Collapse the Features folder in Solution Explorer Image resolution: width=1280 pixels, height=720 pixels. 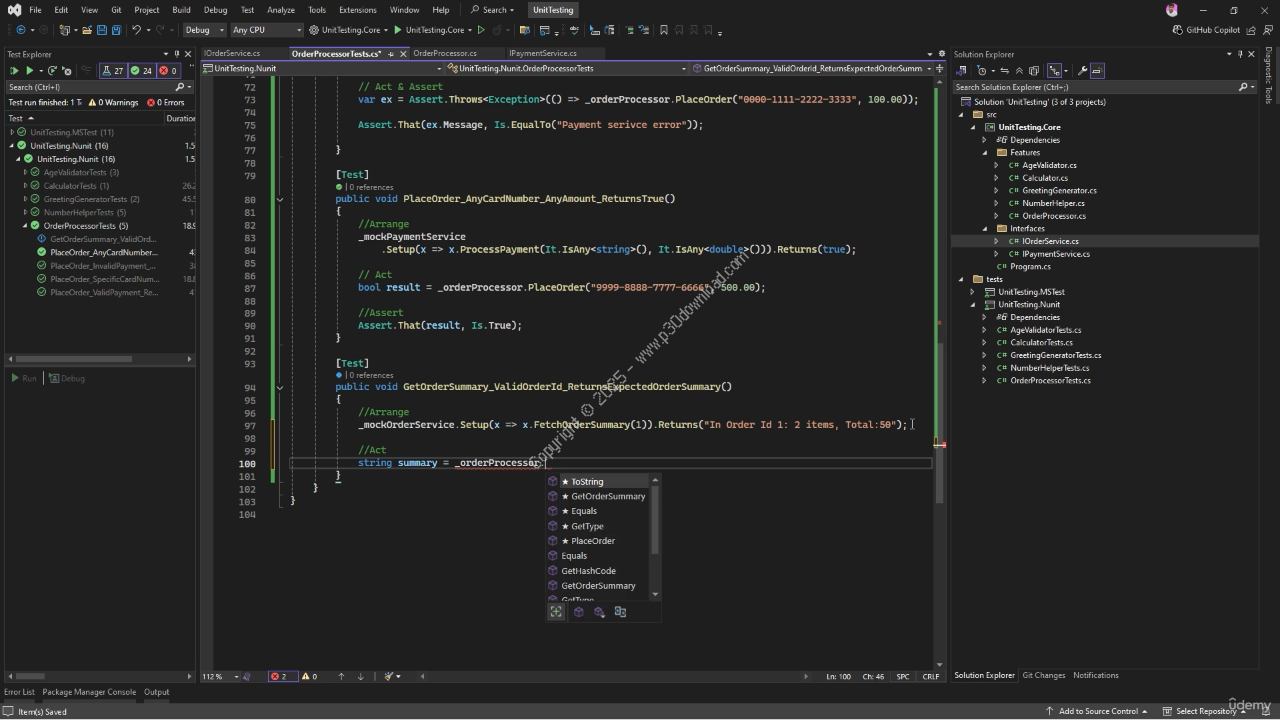[984, 153]
